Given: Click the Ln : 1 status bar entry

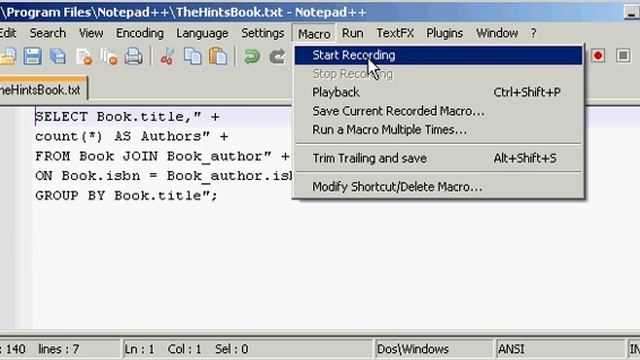Looking at the screenshot, I should click(x=139, y=349).
